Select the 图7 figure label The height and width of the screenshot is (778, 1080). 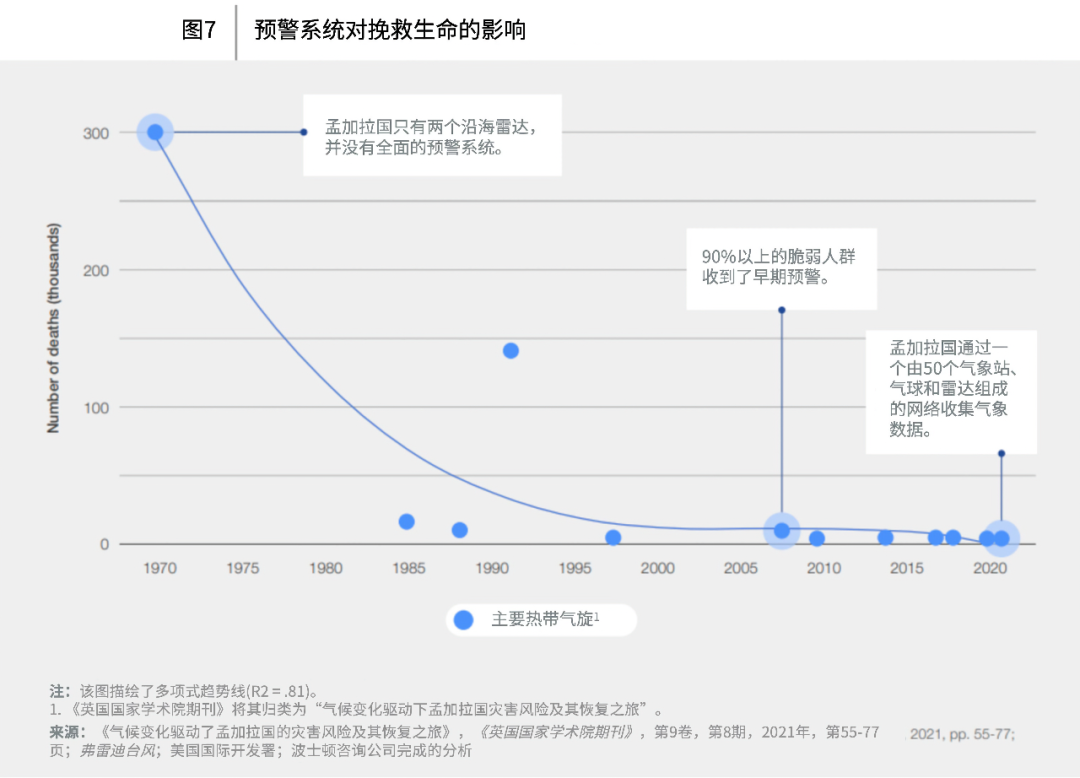pos(198,30)
